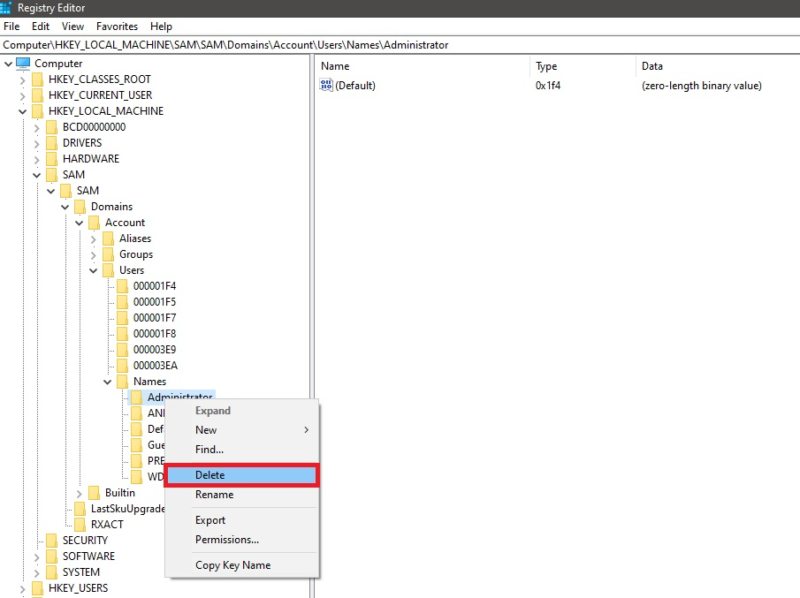The image size is (800, 598).
Task: Select the 000001F4 key folder icon
Action: pyautogui.click(x=122, y=286)
